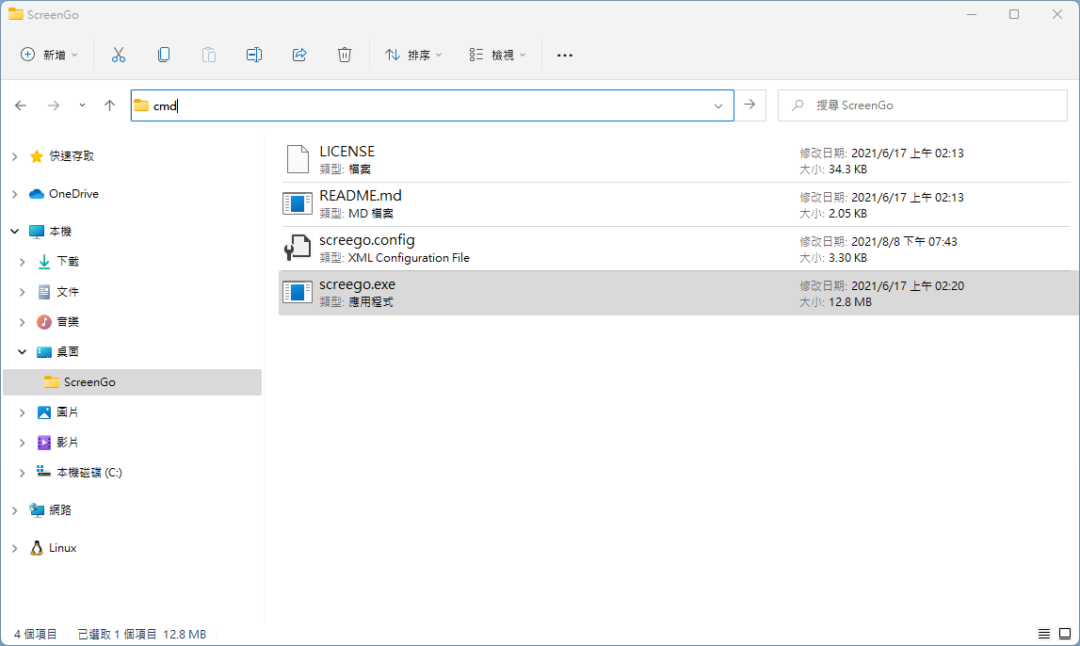The image size is (1080, 646).
Task: Expand the 本機磁碟 (C:) node
Action: (22, 472)
